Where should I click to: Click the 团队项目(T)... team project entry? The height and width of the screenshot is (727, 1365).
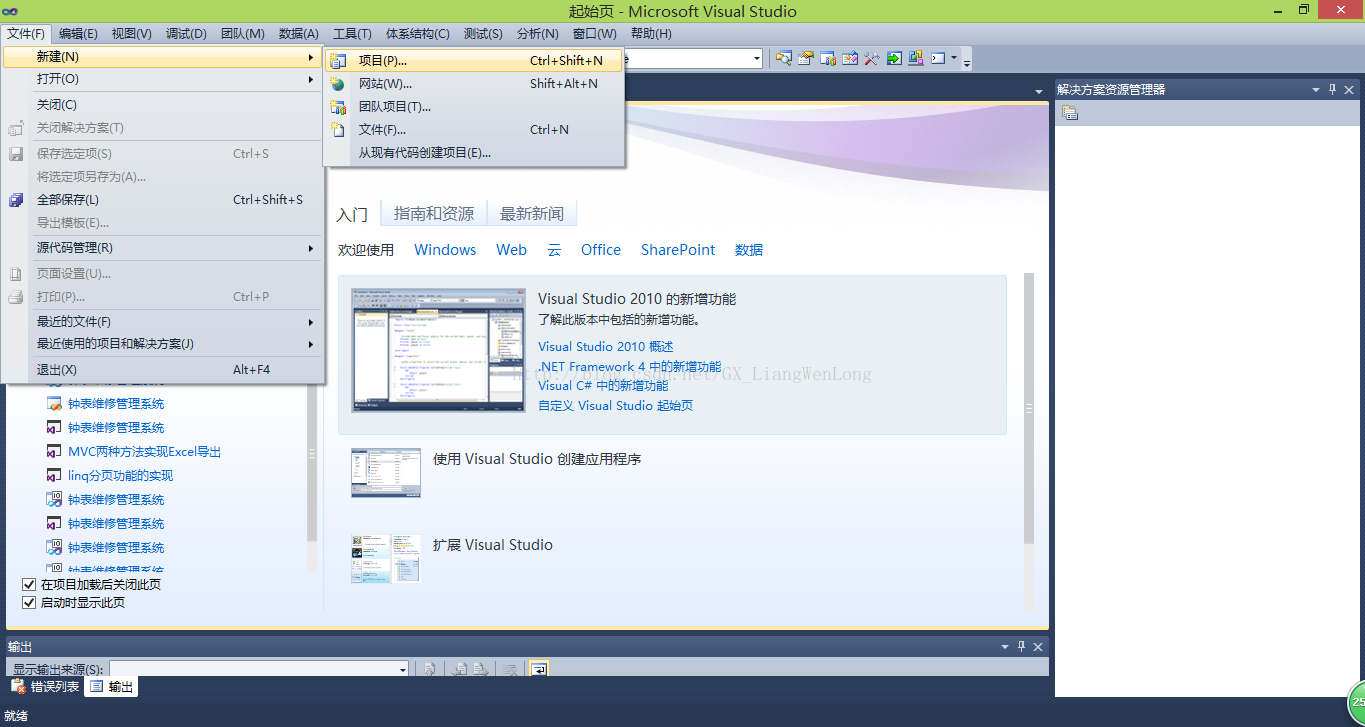click(474, 106)
